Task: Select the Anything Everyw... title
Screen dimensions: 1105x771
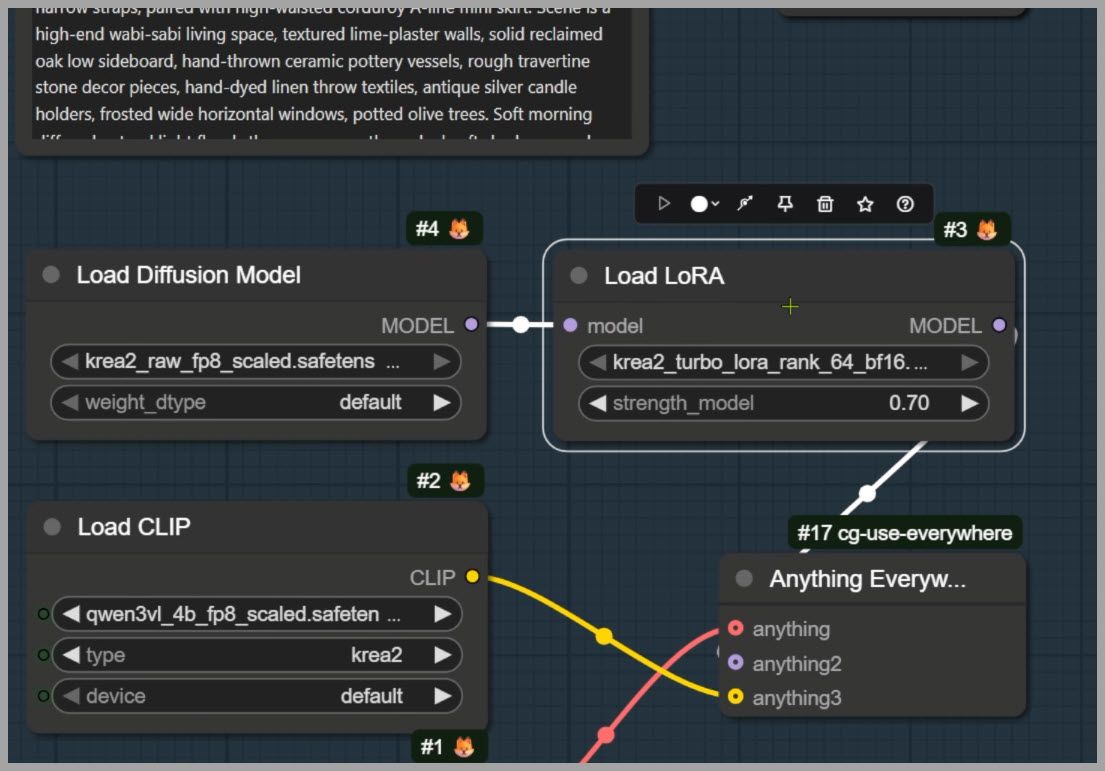Action: pyautogui.click(x=868, y=579)
